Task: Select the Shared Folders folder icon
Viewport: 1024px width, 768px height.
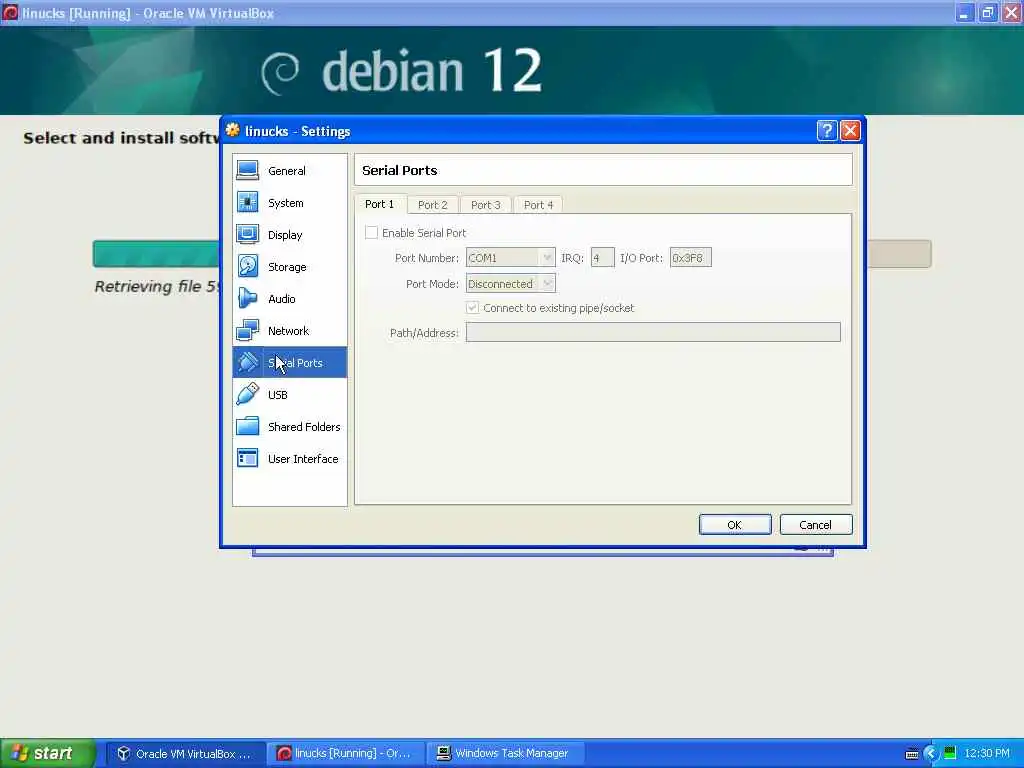Action: [248, 426]
